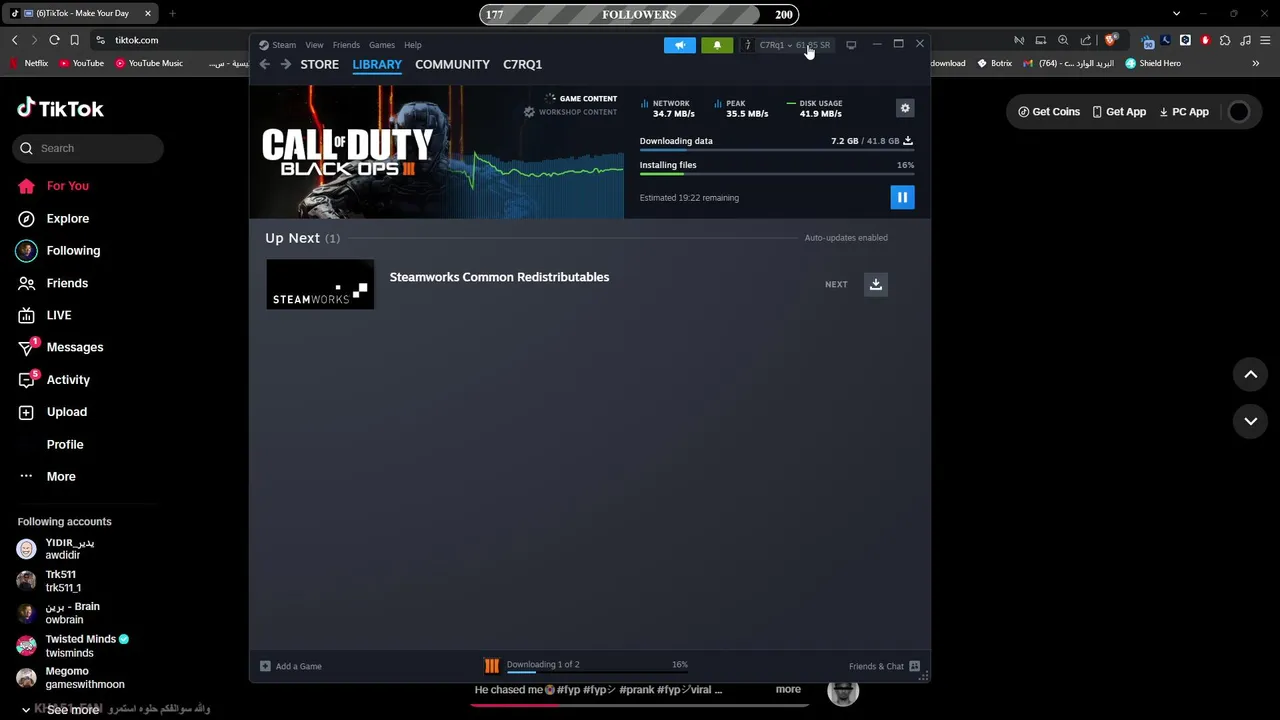Go to previous TikTok video arrow
Viewport: 1280px width, 720px height.
[x=1250, y=374]
